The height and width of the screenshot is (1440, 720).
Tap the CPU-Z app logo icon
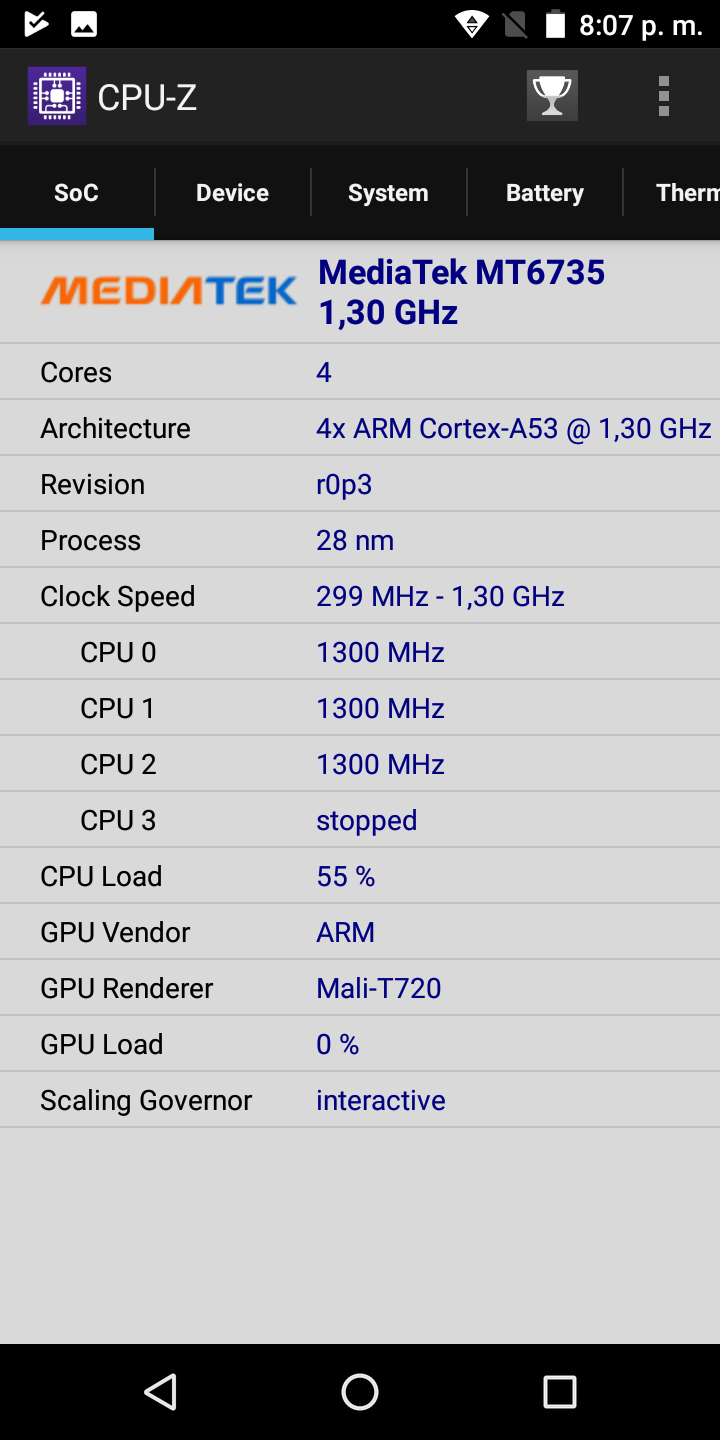[57, 96]
